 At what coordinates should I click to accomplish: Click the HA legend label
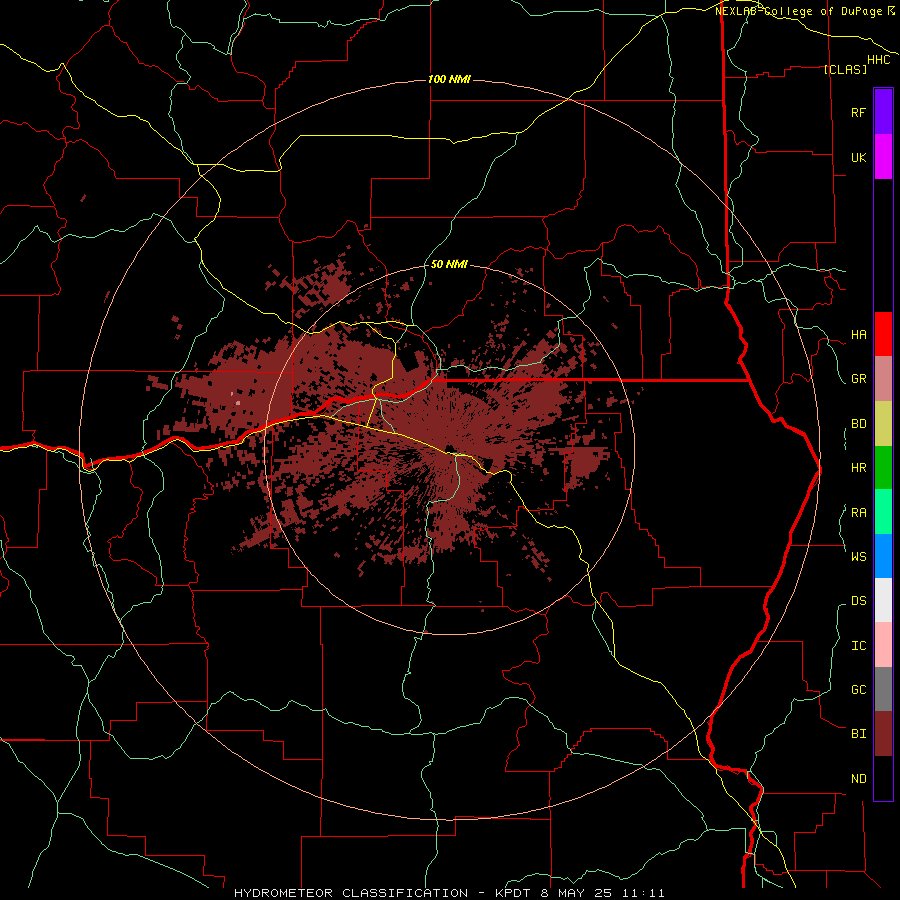click(x=858, y=335)
